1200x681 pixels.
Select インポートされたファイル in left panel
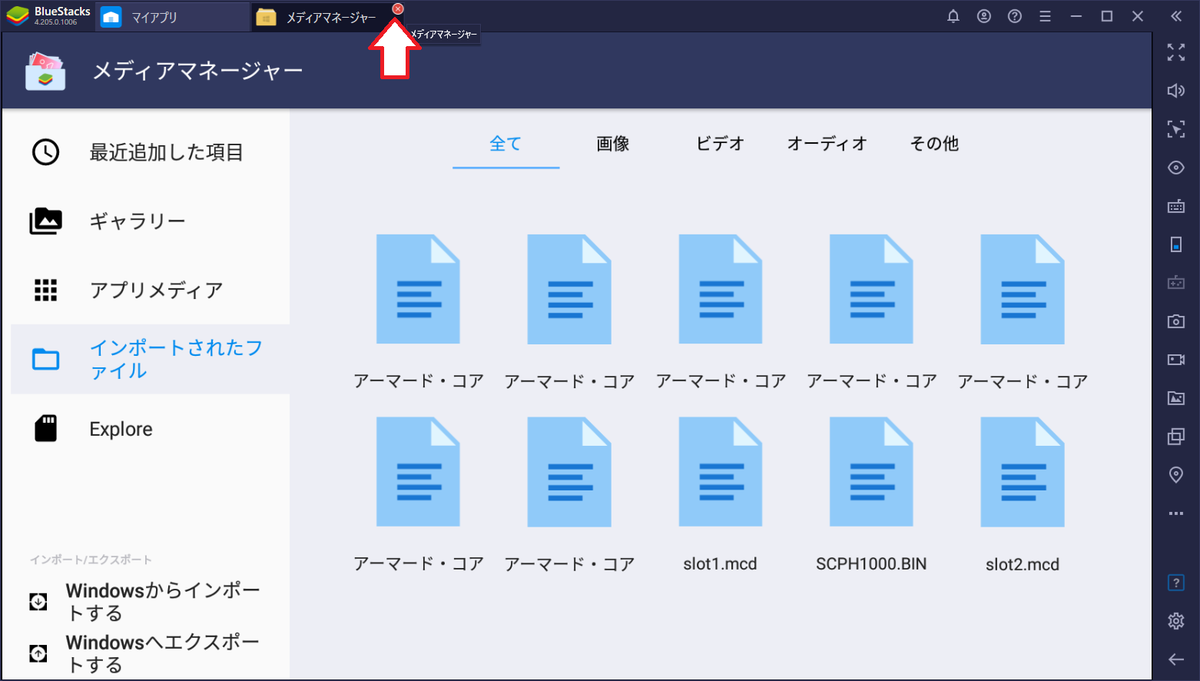coord(150,359)
